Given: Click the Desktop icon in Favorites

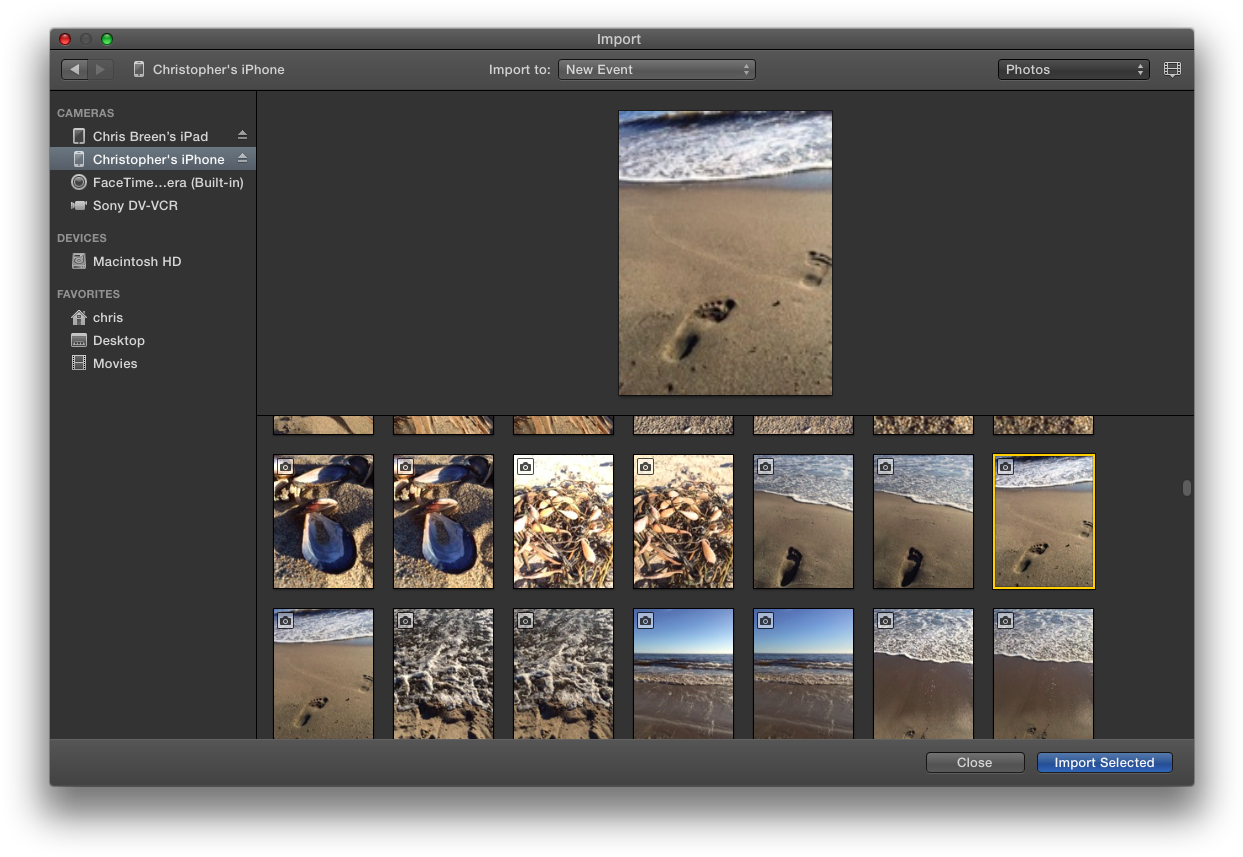Looking at the screenshot, I should pyautogui.click(x=79, y=340).
